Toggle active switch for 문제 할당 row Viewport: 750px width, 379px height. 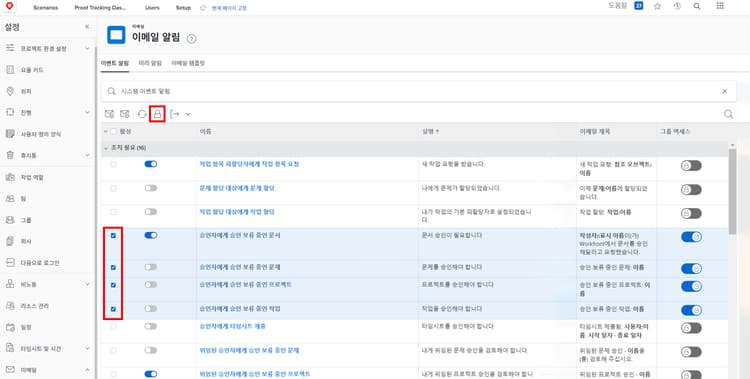click(x=151, y=188)
